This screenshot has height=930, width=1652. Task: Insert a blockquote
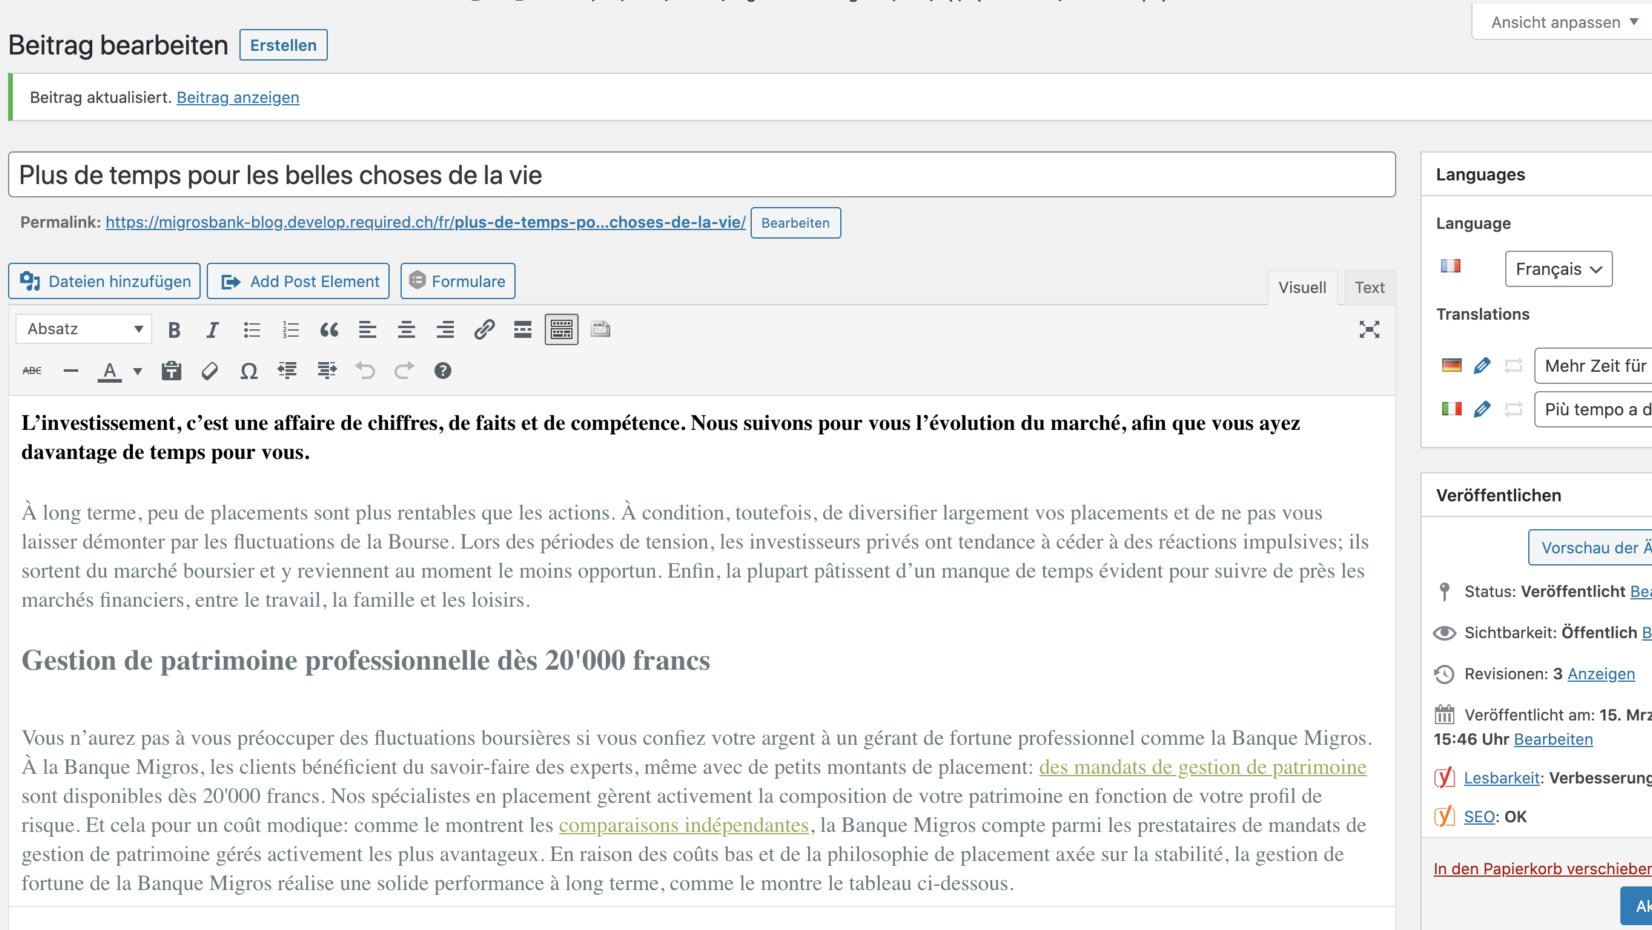pyautogui.click(x=329, y=329)
